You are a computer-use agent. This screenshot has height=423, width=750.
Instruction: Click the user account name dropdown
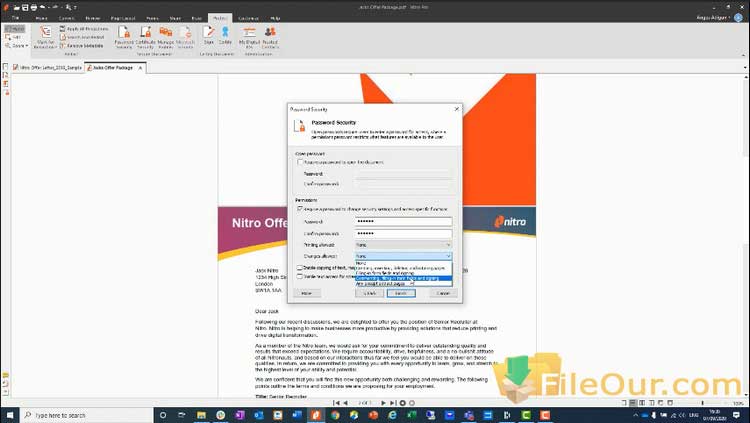[x=713, y=18]
